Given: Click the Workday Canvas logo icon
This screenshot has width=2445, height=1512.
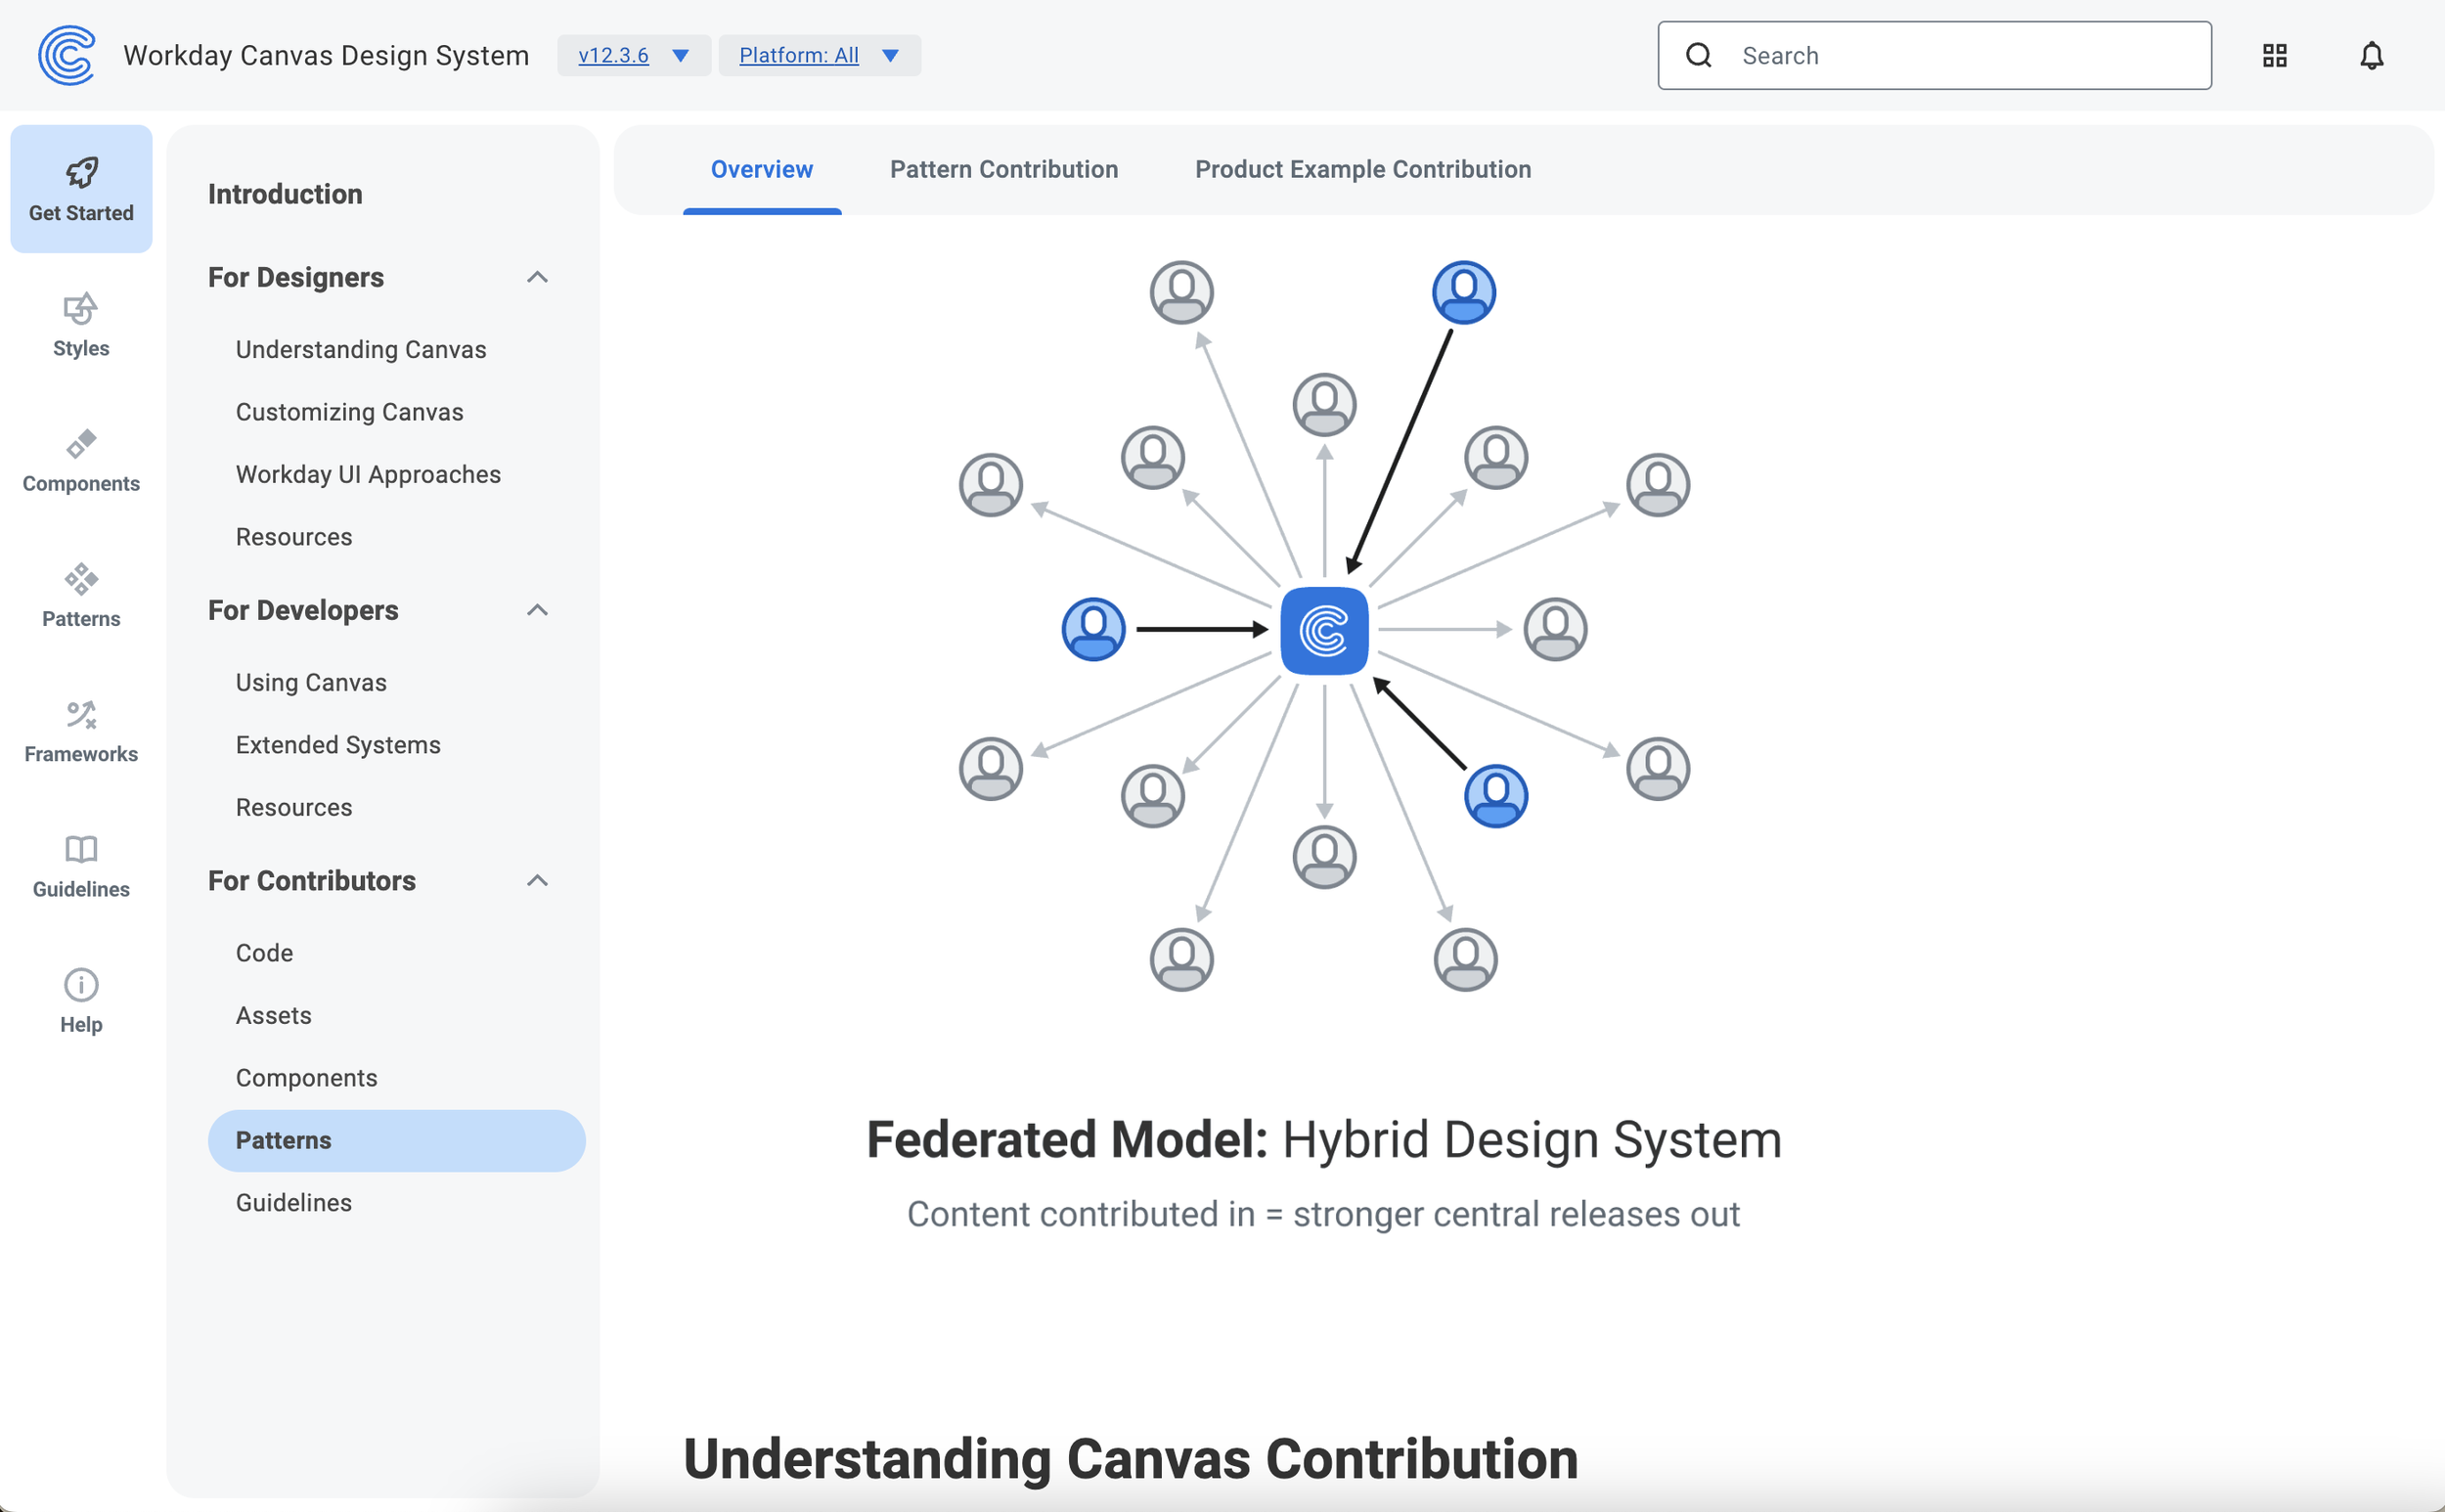Looking at the screenshot, I should pos(66,55).
